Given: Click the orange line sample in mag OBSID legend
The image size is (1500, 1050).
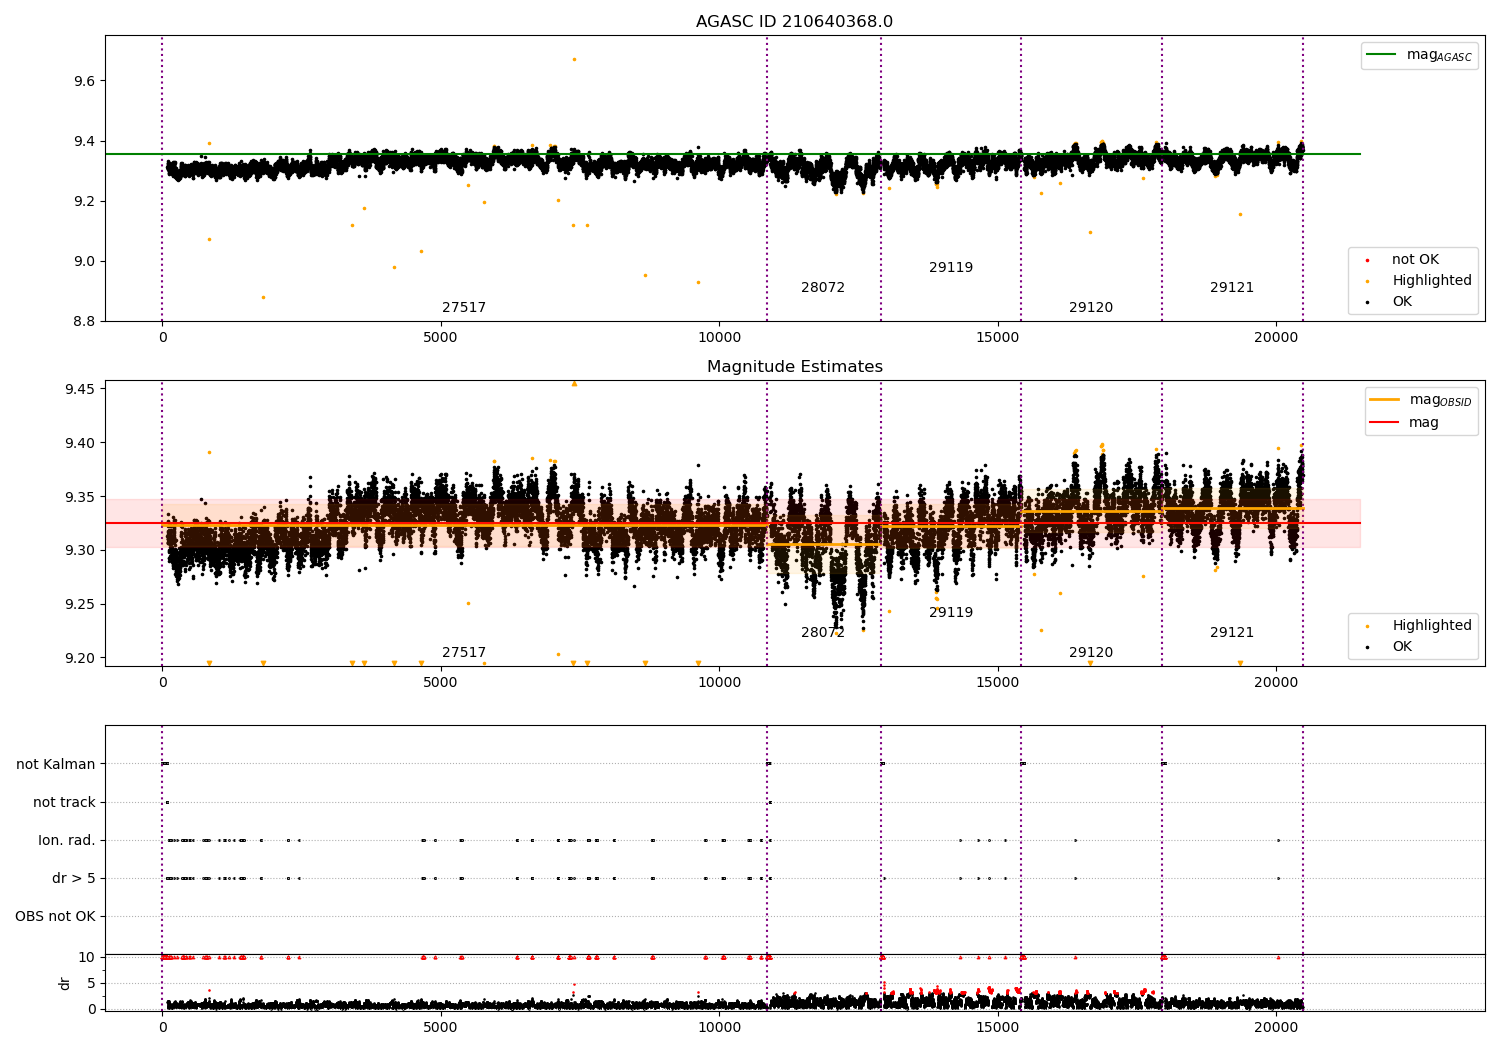Looking at the screenshot, I should click(1385, 400).
